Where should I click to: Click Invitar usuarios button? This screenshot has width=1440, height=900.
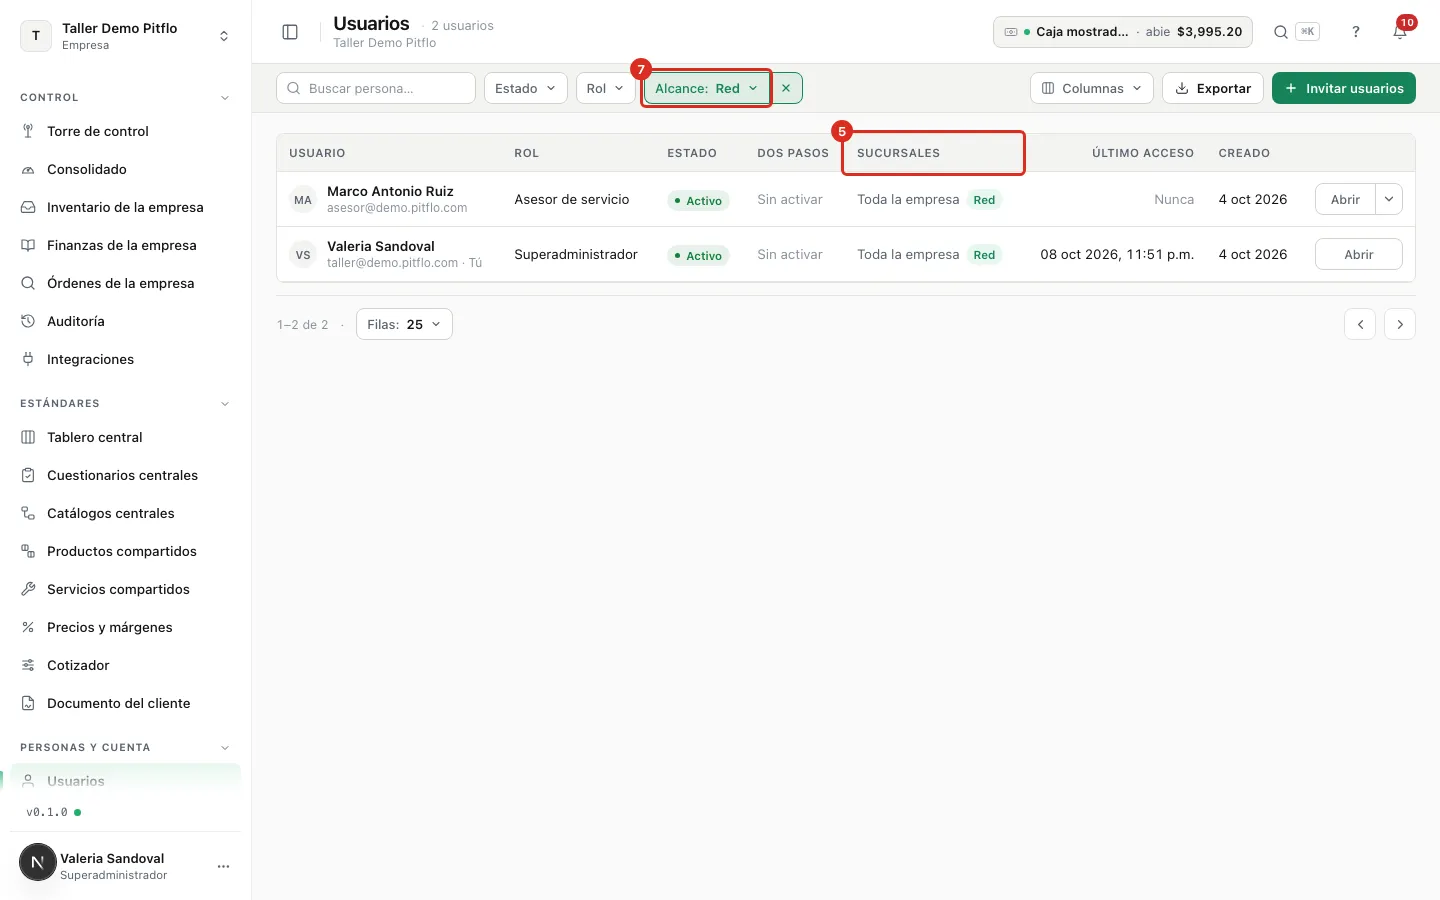click(1344, 88)
